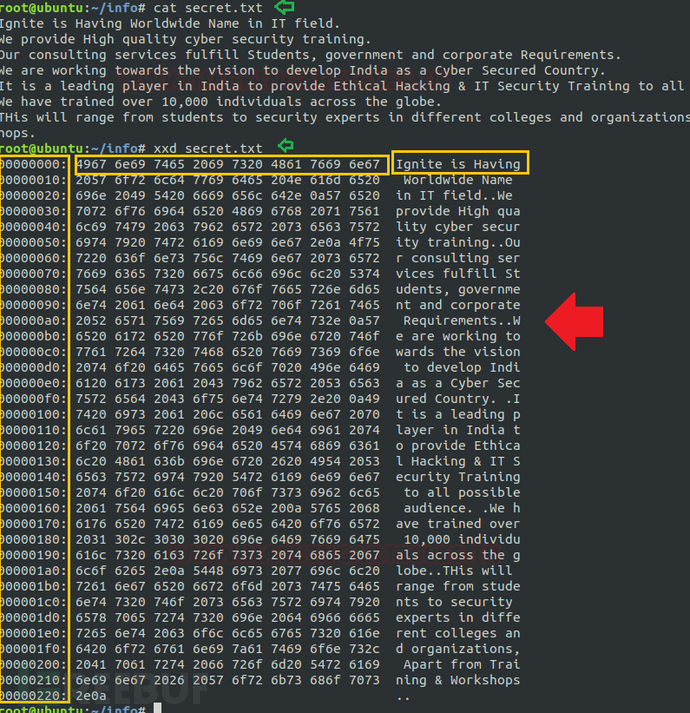Viewport: 690px width, 713px height.
Task: Click hex word 4954
Action: pyautogui.click(x=325, y=461)
